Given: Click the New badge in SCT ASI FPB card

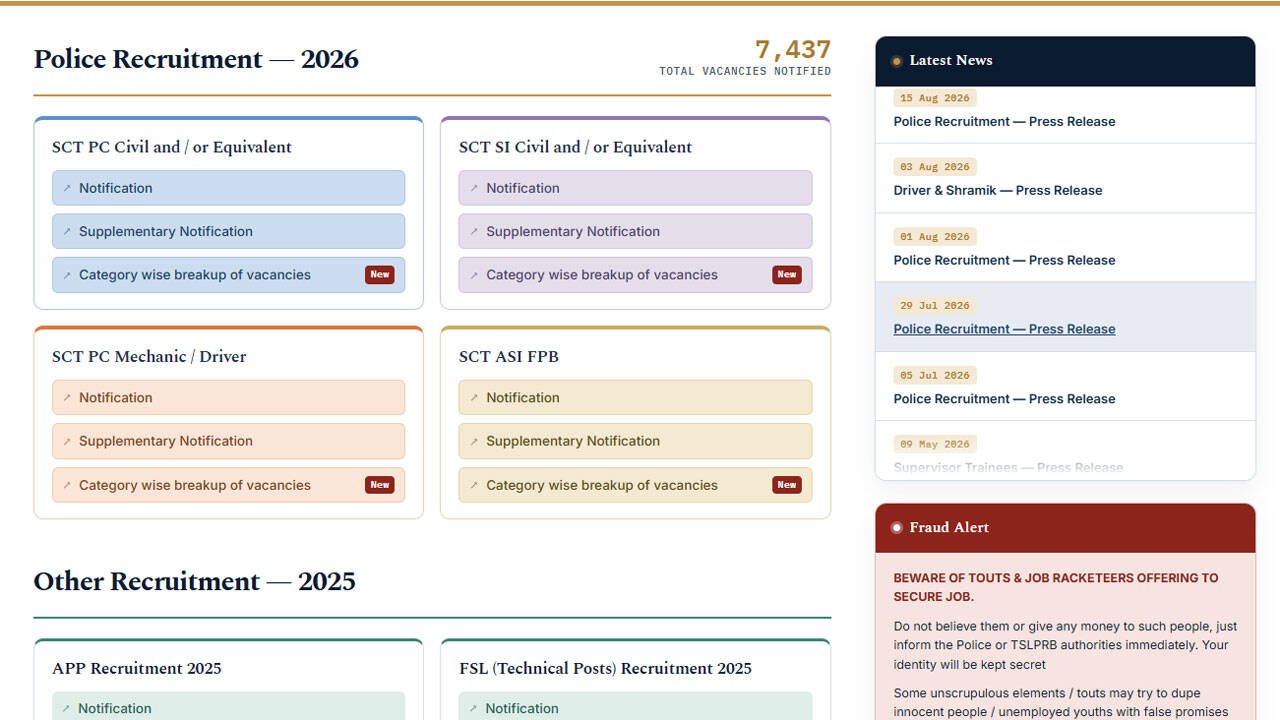Looking at the screenshot, I should click(787, 485).
